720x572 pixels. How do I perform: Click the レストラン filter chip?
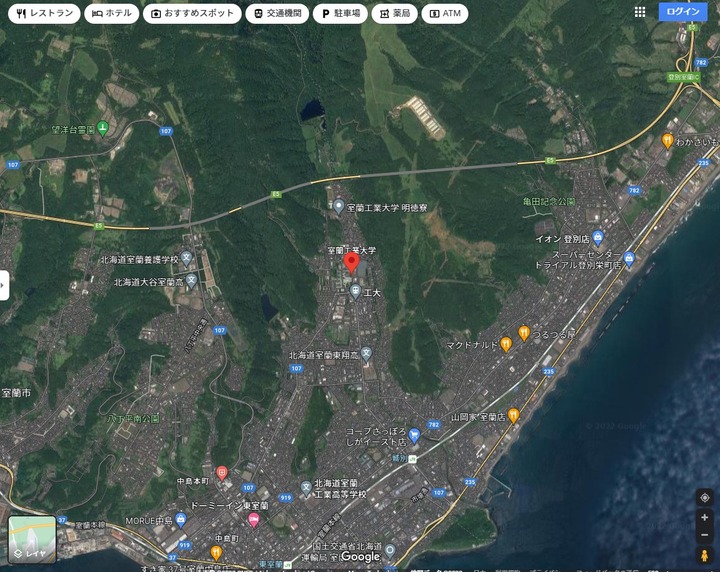point(44,13)
